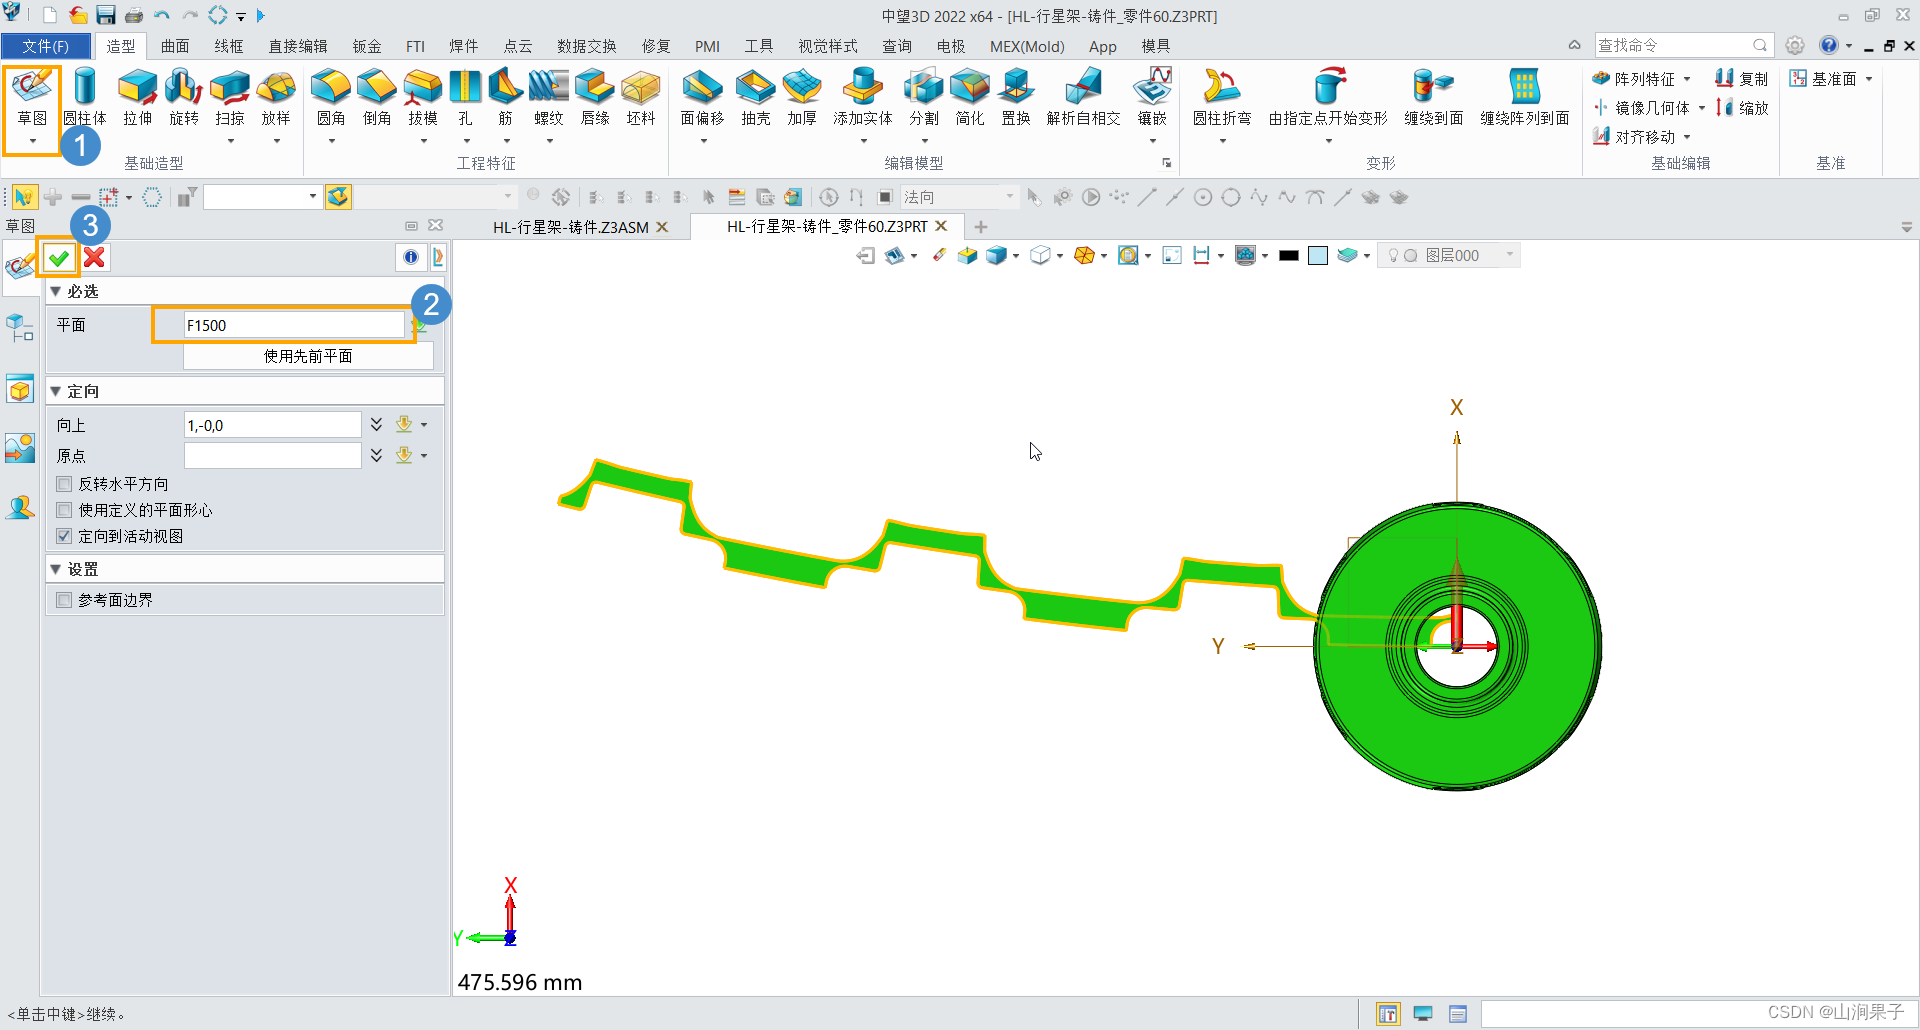Click the 分割 split tool
Image resolution: width=1920 pixels, height=1030 pixels.
924,98
